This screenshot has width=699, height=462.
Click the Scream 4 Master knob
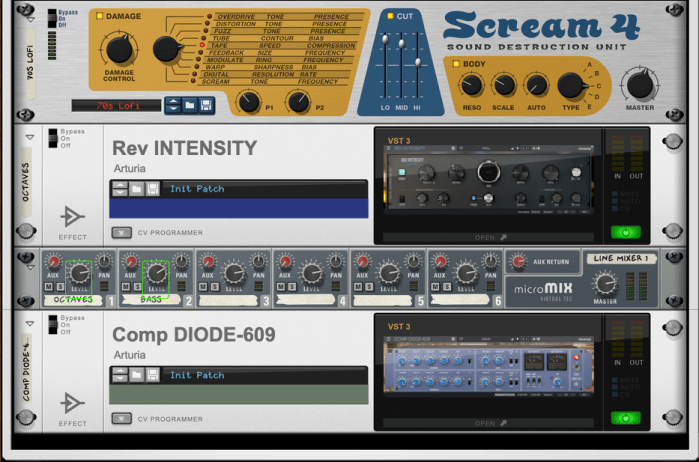(639, 85)
